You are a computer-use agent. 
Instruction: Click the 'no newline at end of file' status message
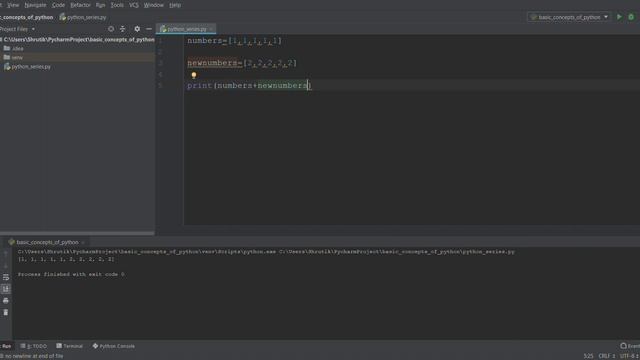point(33,356)
